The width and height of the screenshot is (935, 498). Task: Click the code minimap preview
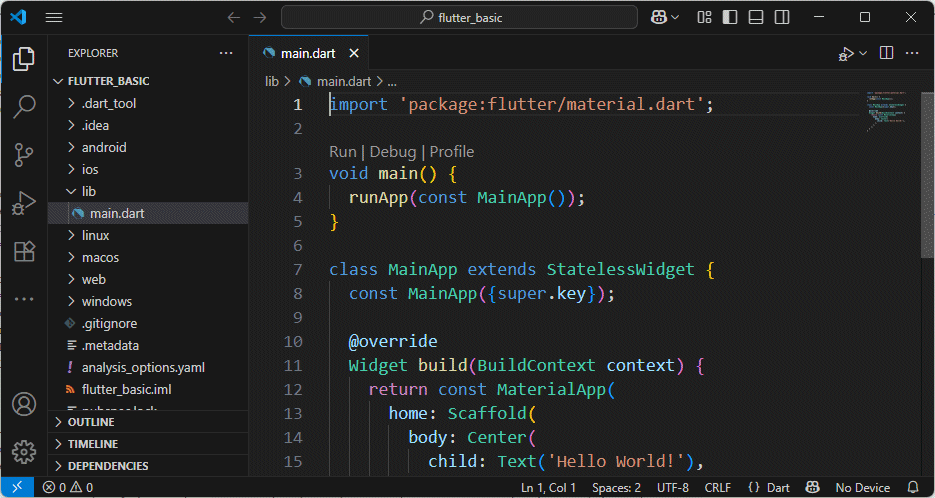[885, 110]
